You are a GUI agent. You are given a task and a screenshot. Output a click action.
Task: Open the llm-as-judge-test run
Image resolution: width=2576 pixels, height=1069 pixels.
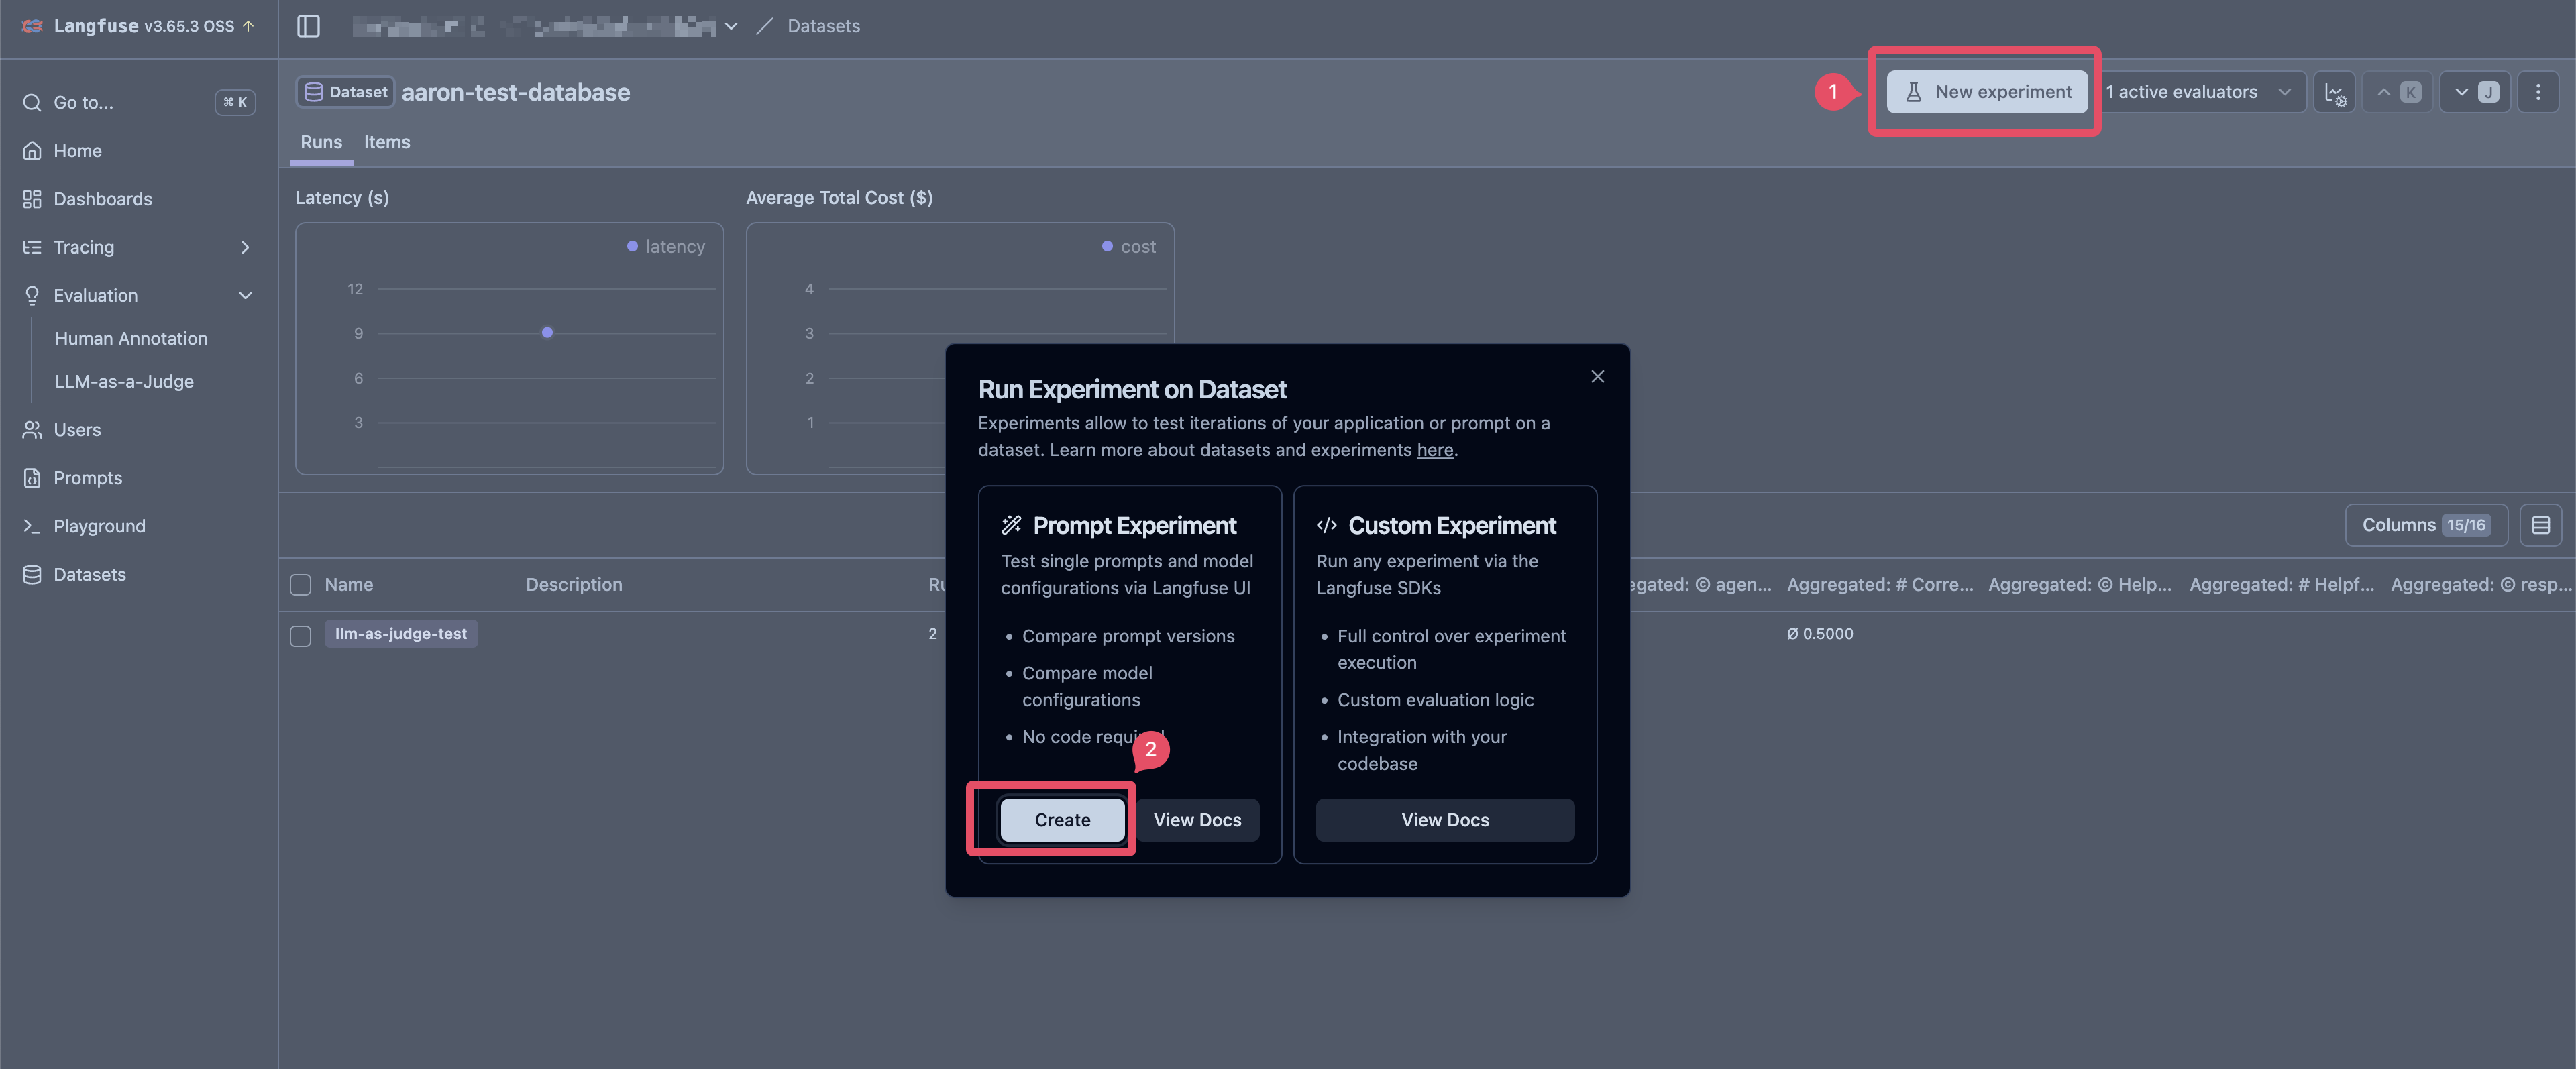click(x=400, y=634)
